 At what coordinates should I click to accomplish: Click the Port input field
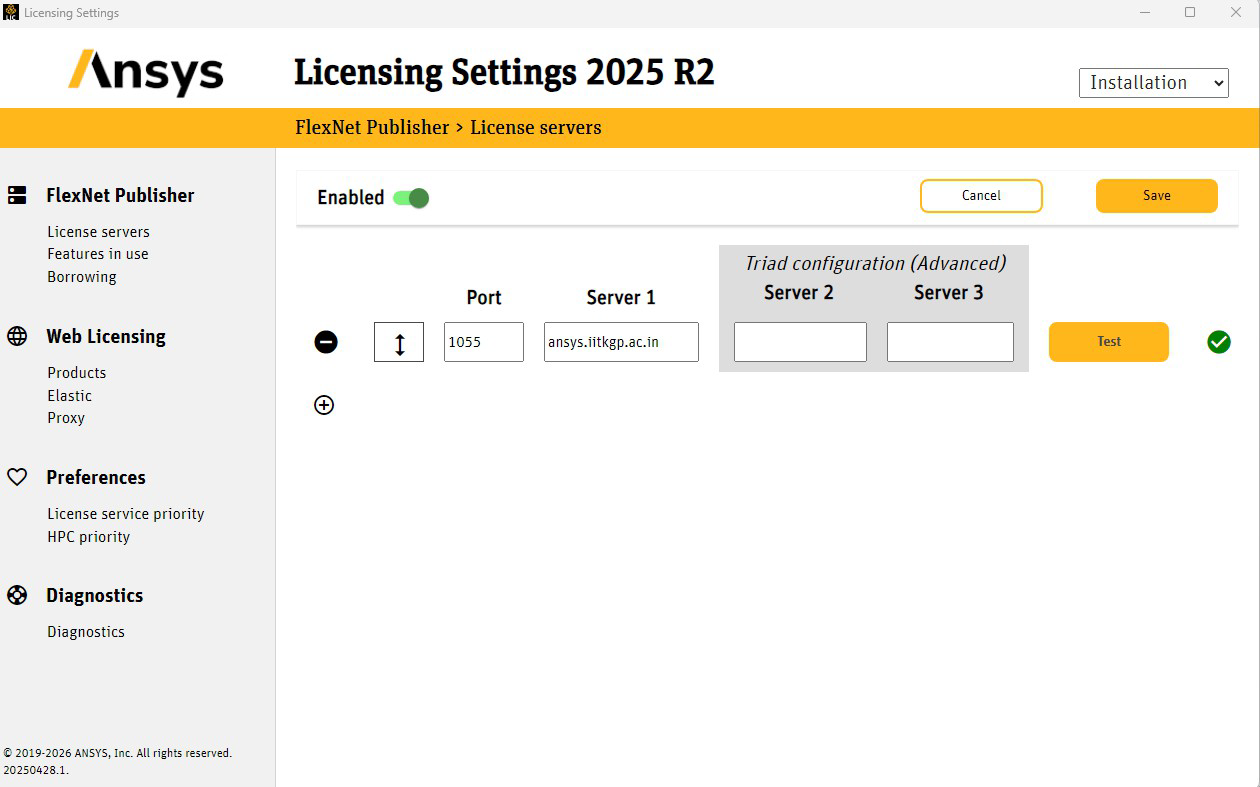pyautogui.click(x=483, y=342)
